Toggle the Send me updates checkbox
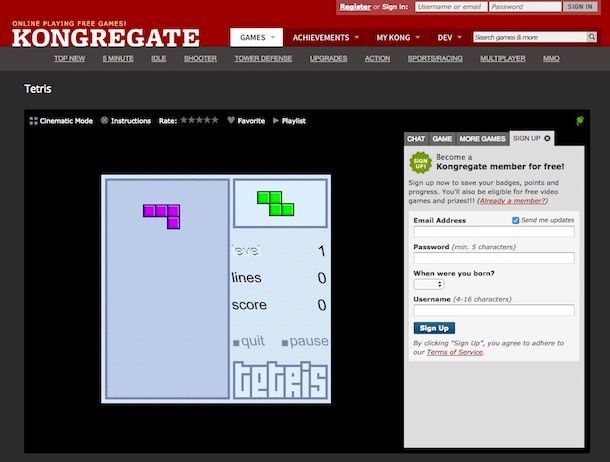The image size is (610, 462). (515, 220)
